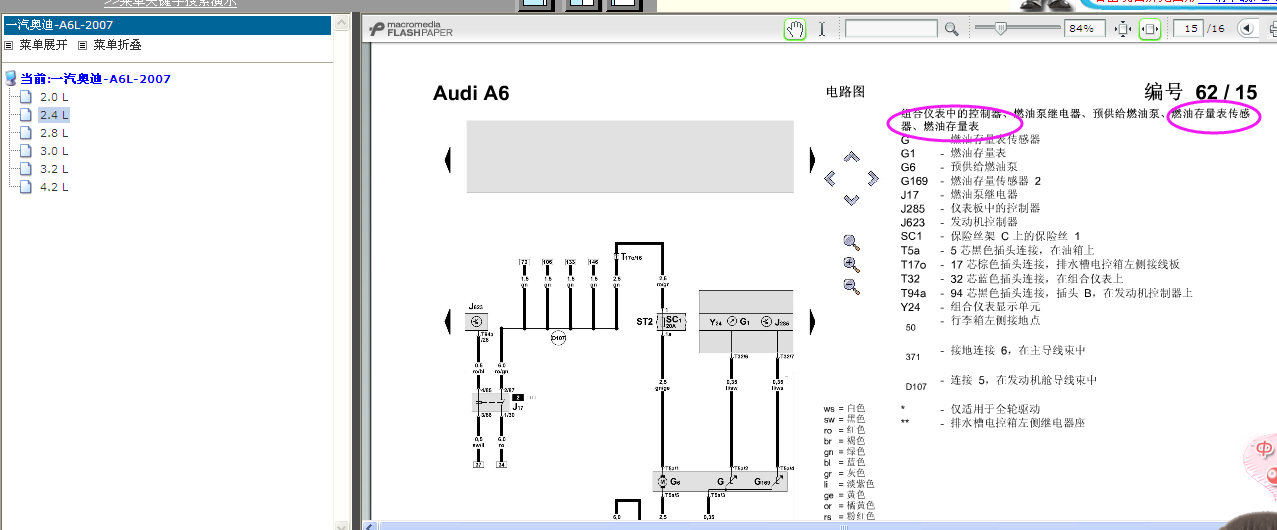Click the 一汽奥迪-A6L-2007 panel header
1277x530 pixels.
(x=166, y=25)
